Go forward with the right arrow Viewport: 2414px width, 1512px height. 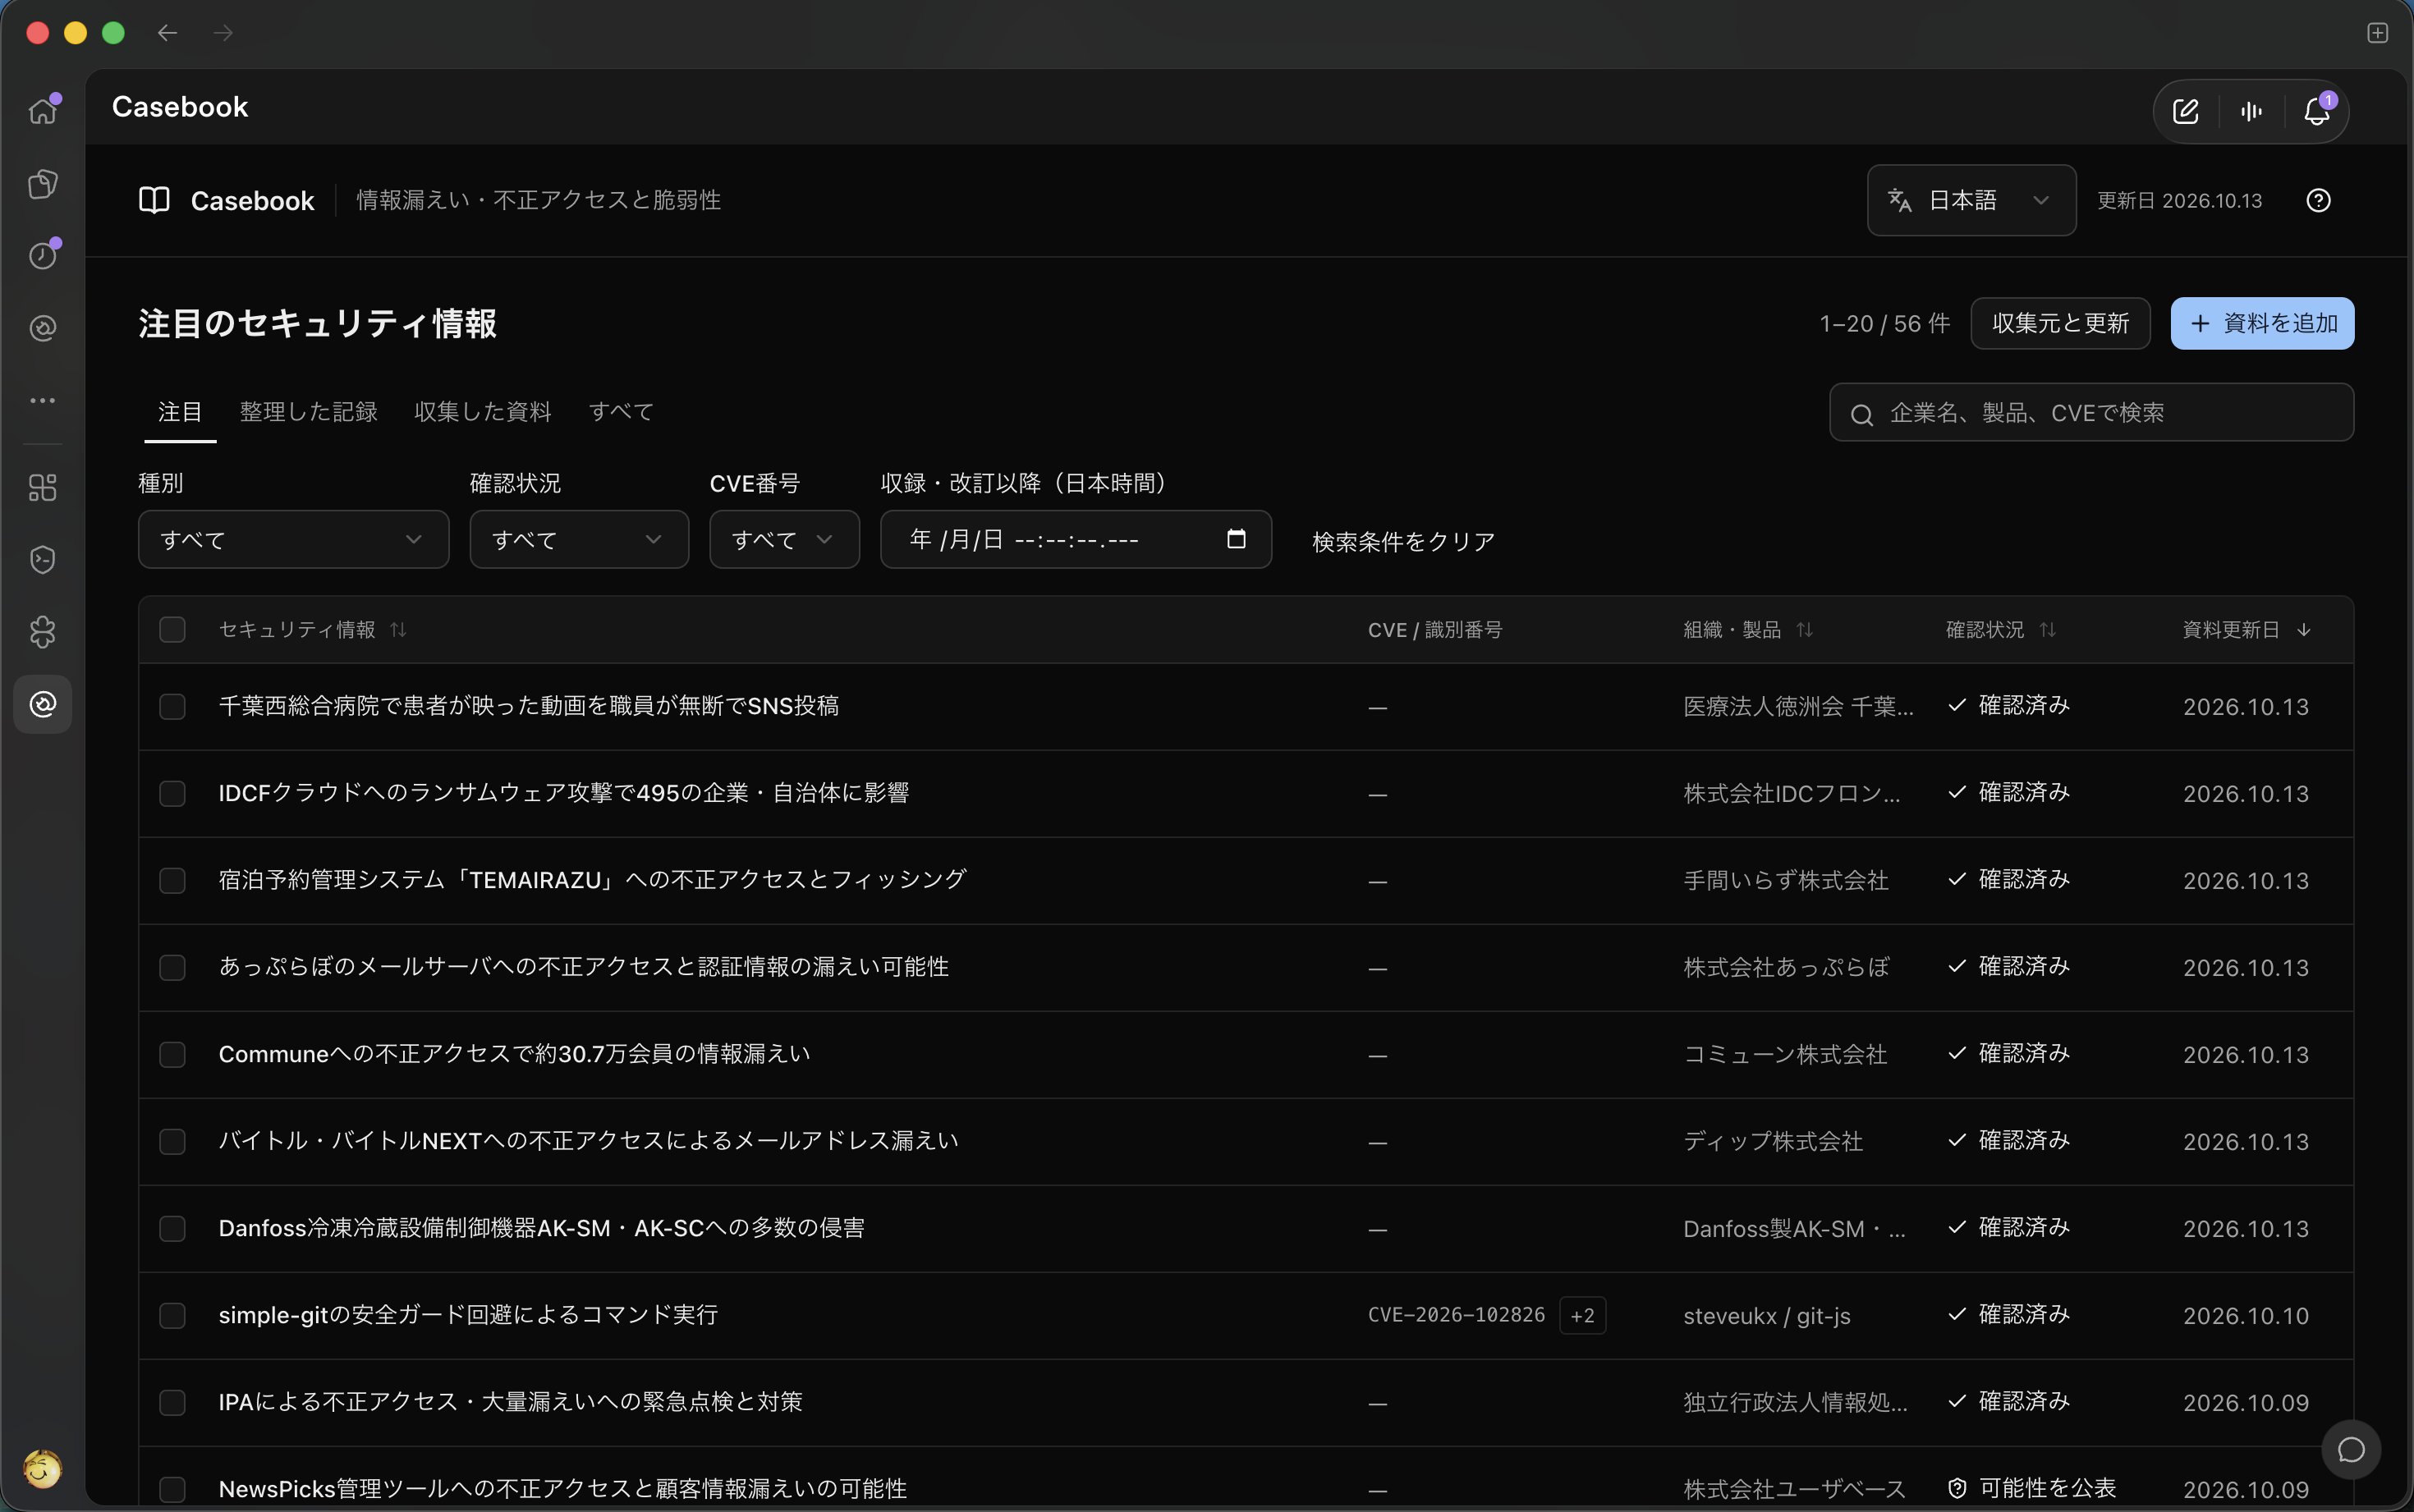coord(223,33)
